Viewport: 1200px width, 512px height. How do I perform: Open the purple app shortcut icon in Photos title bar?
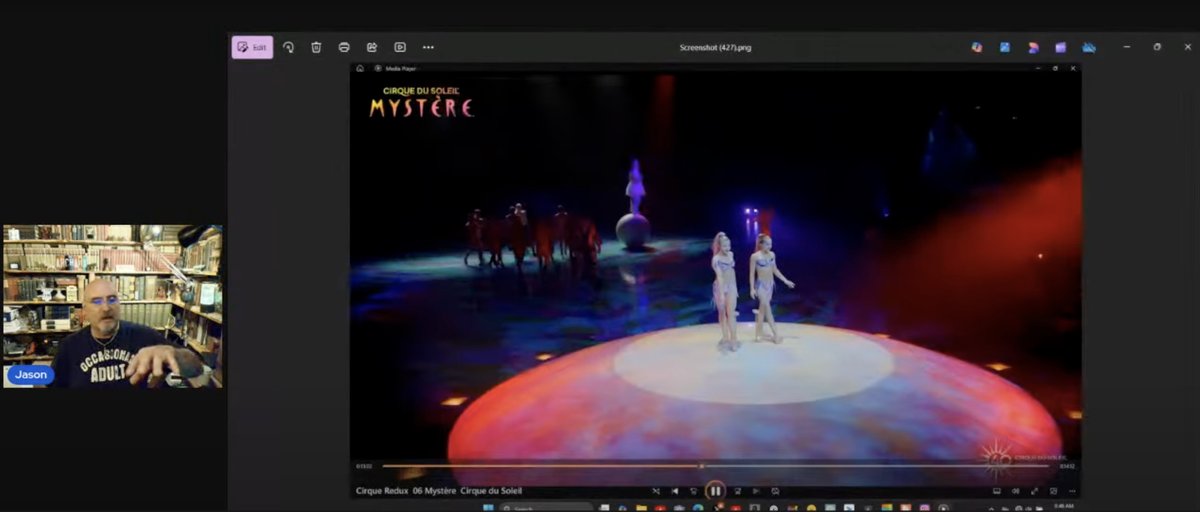pyautogui.click(x=1060, y=47)
